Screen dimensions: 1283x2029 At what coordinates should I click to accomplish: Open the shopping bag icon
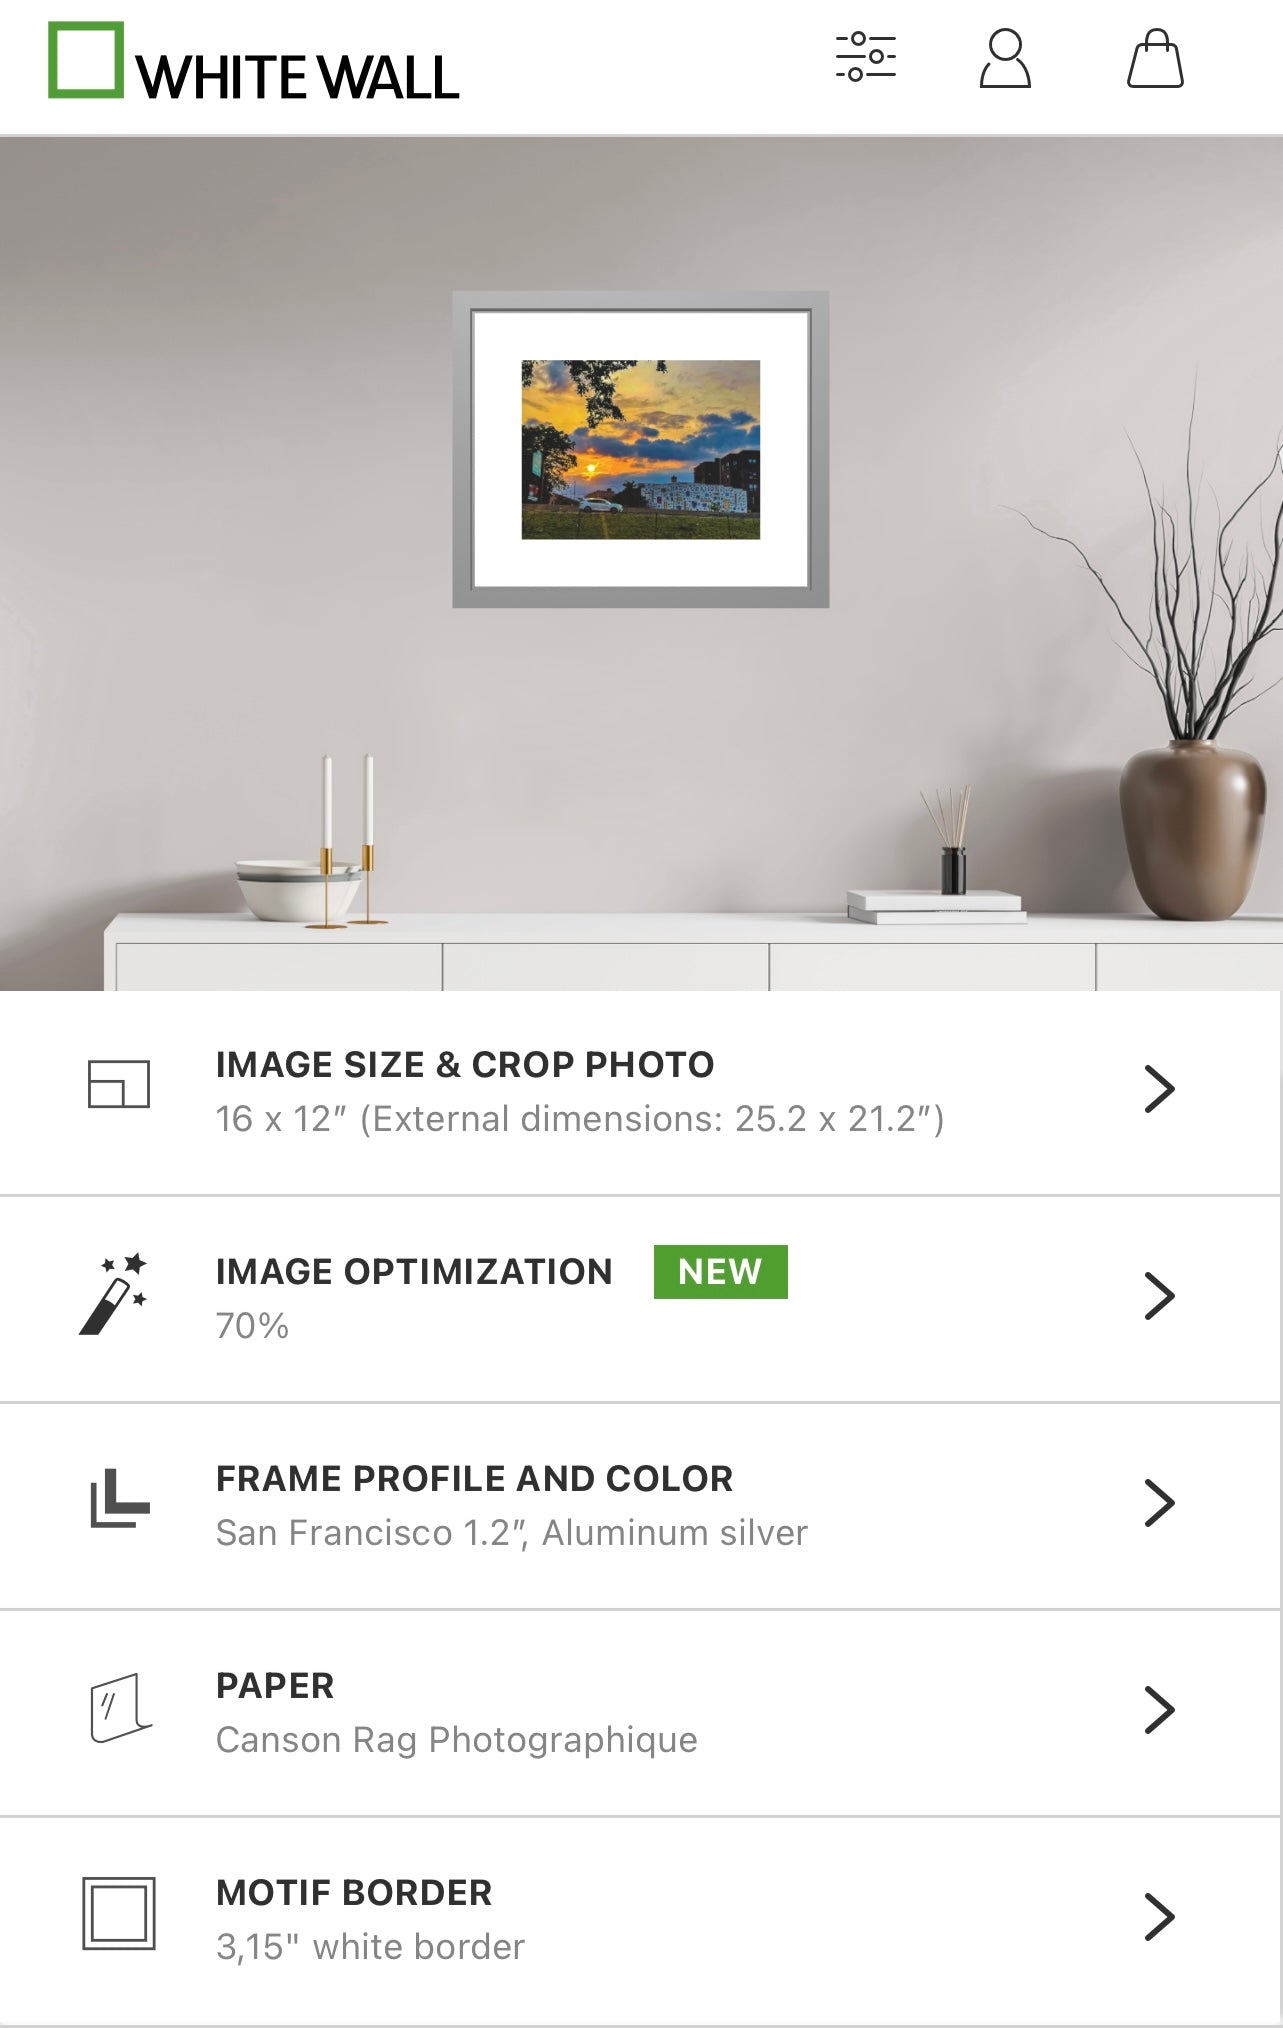pos(1155,58)
